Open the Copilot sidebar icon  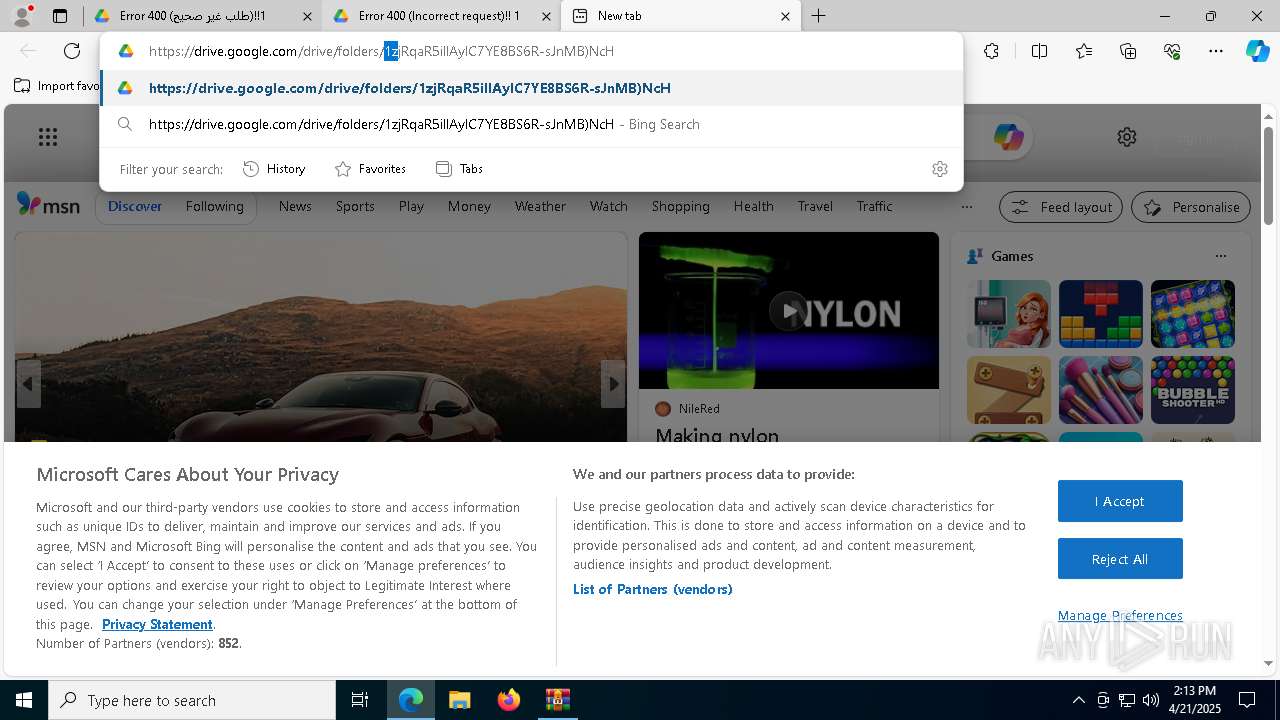coord(1257,51)
